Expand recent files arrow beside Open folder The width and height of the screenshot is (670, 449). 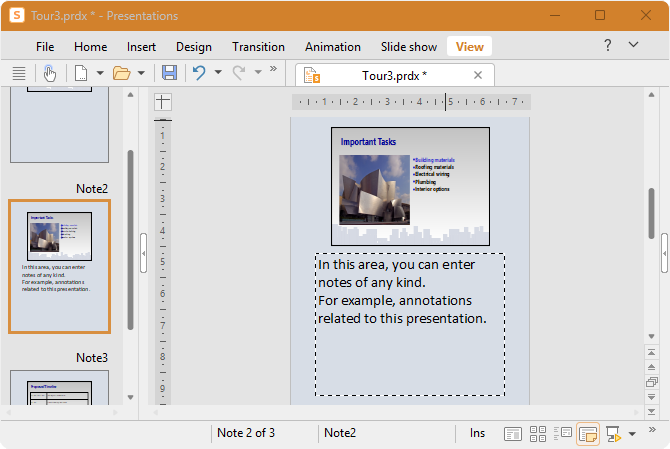pyautogui.click(x=141, y=73)
